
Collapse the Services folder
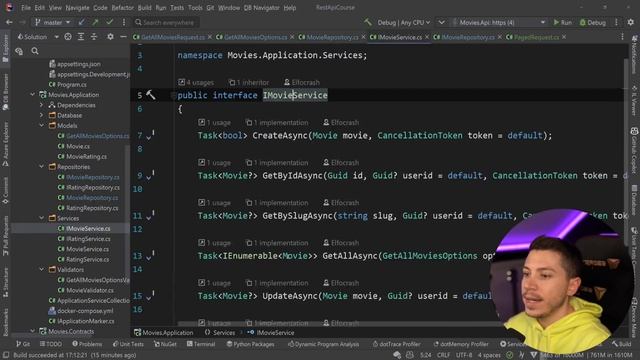[x=41, y=218]
